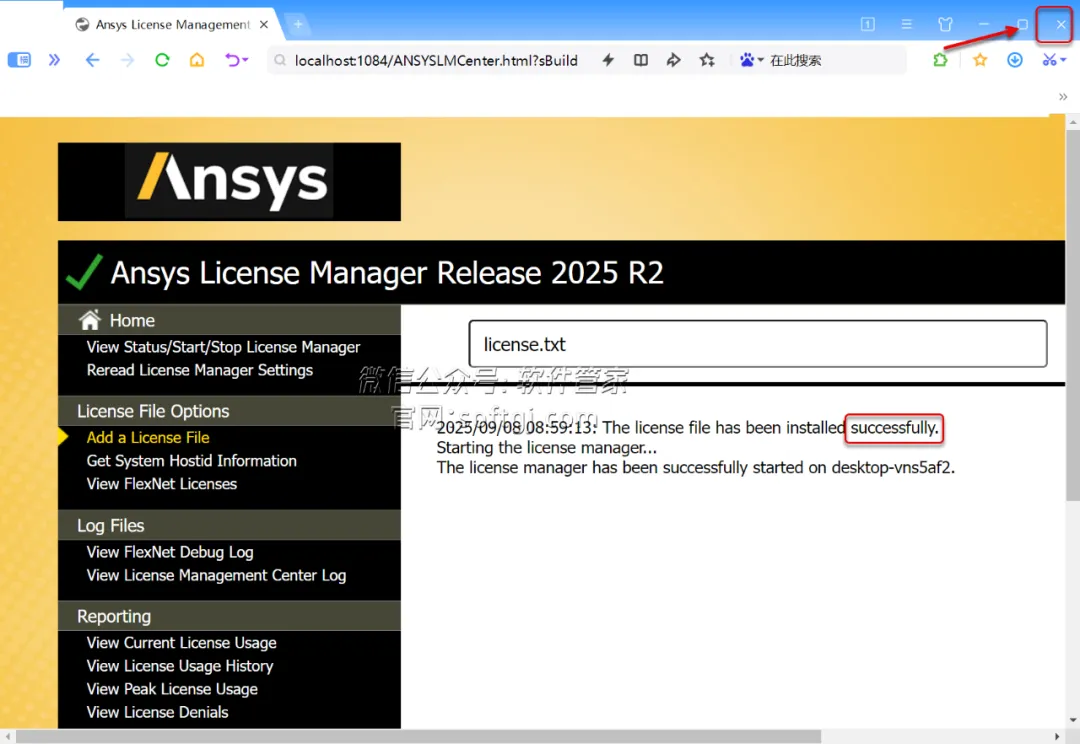Click the scroll up arrow

click(x=1073, y=123)
